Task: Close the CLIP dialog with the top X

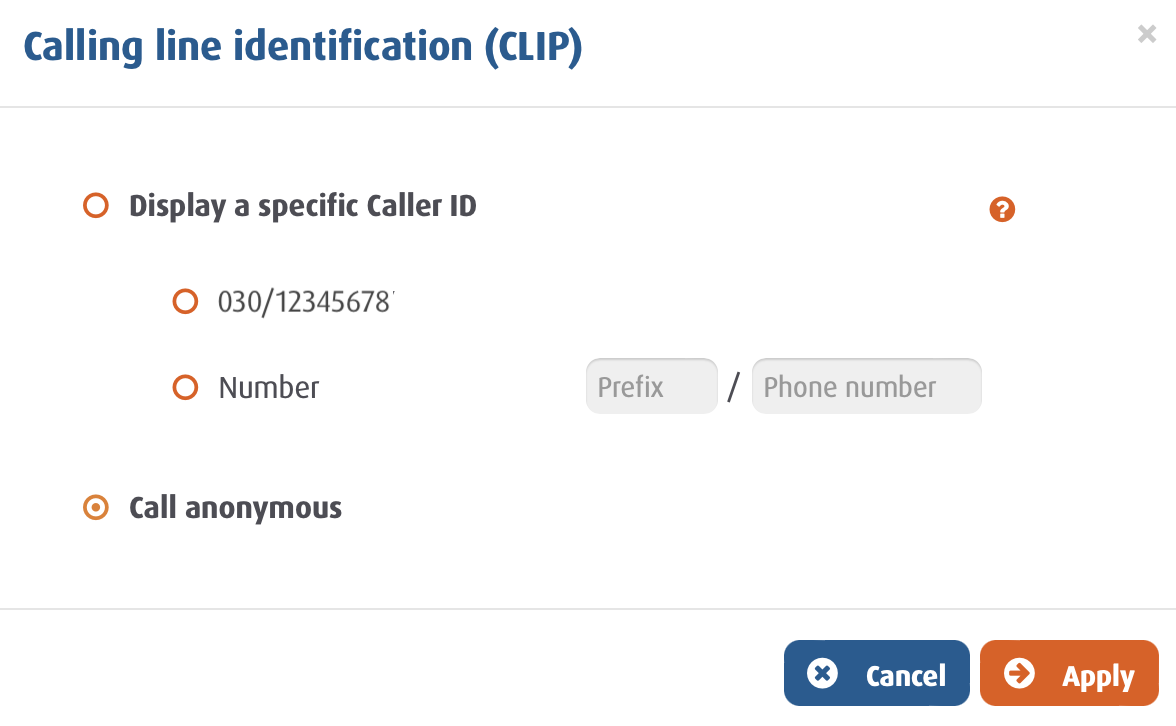Action: coord(1147,35)
